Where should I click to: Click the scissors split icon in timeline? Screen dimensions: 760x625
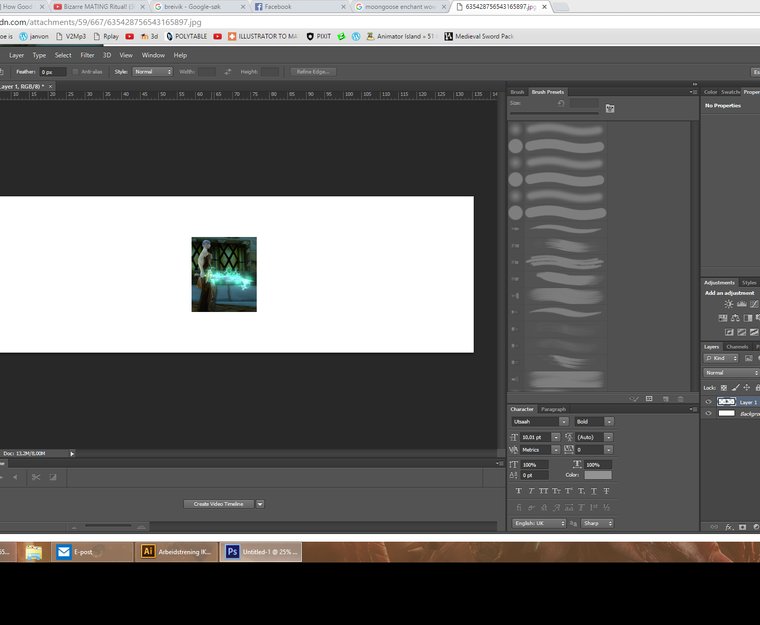(35, 477)
